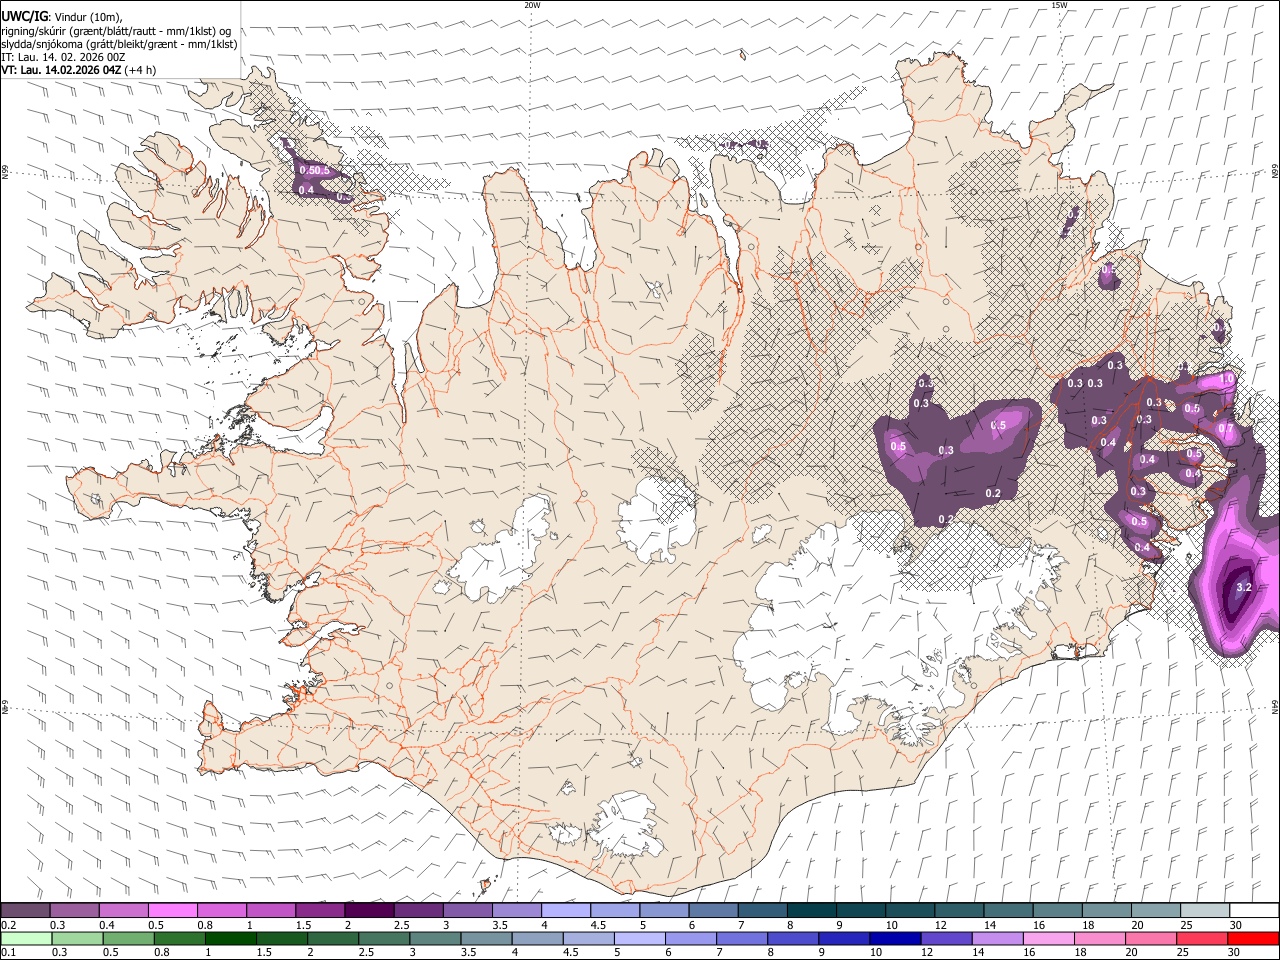Click the '20W' longitude label

pyautogui.click(x=532, y=5)
